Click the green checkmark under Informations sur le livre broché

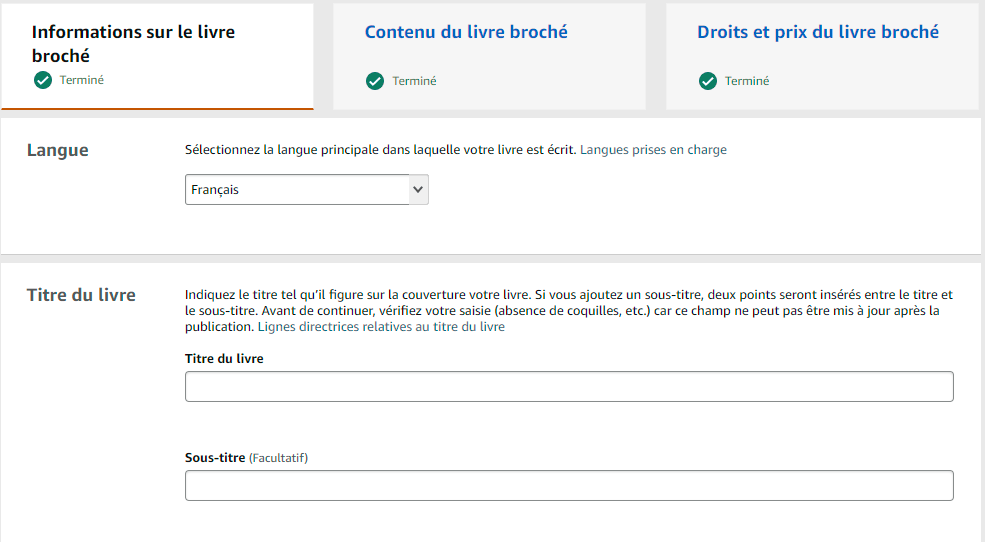point(43,80)
